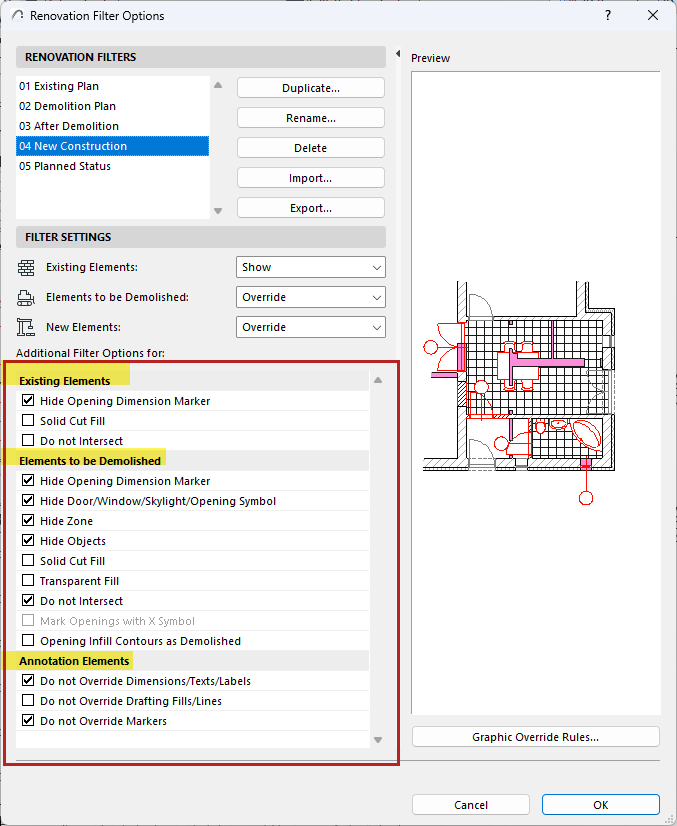Viewport: 677px width, 826px height.
Task: Enable Do not Intersect under Existing Elements
Action: click(28, 440)
